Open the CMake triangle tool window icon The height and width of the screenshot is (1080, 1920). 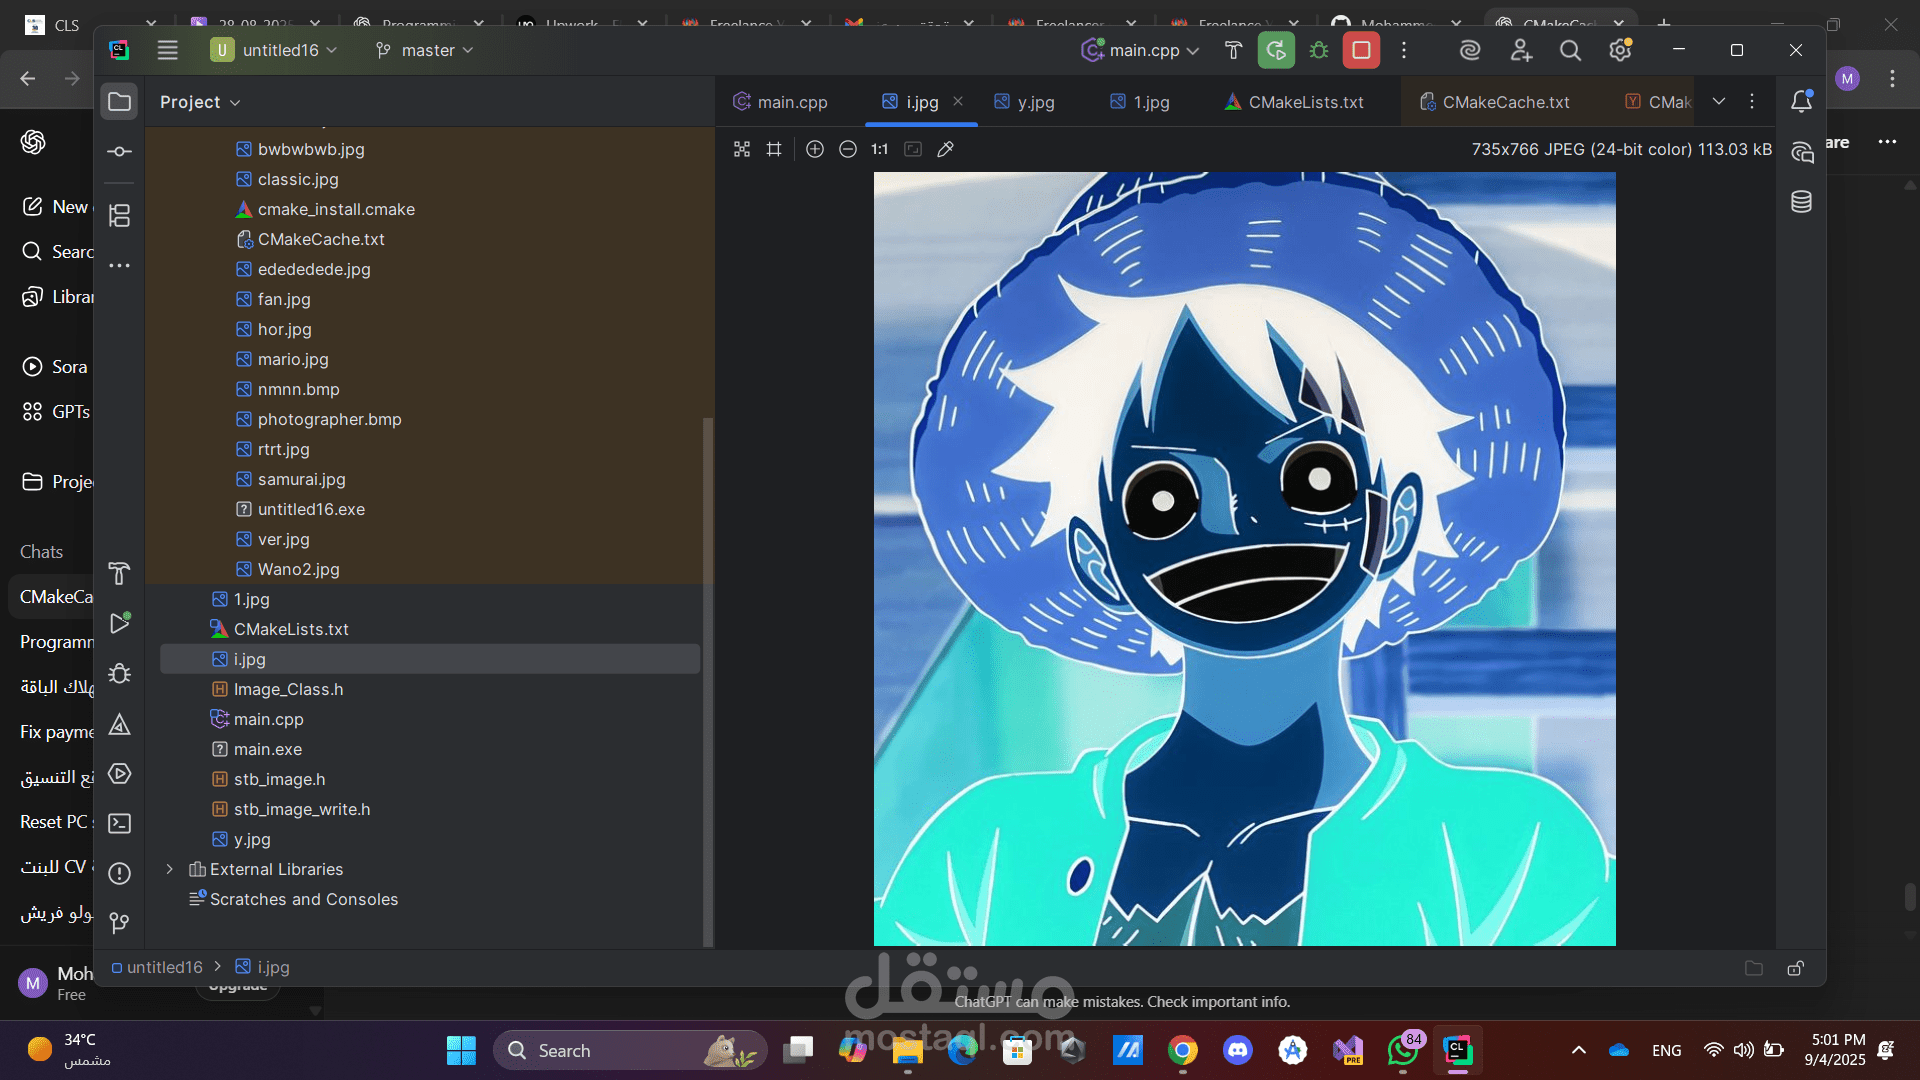pos(119,723)
